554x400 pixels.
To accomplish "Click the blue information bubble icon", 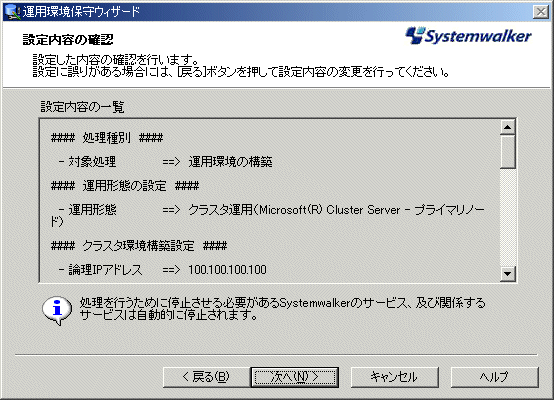I will point(57,310).
